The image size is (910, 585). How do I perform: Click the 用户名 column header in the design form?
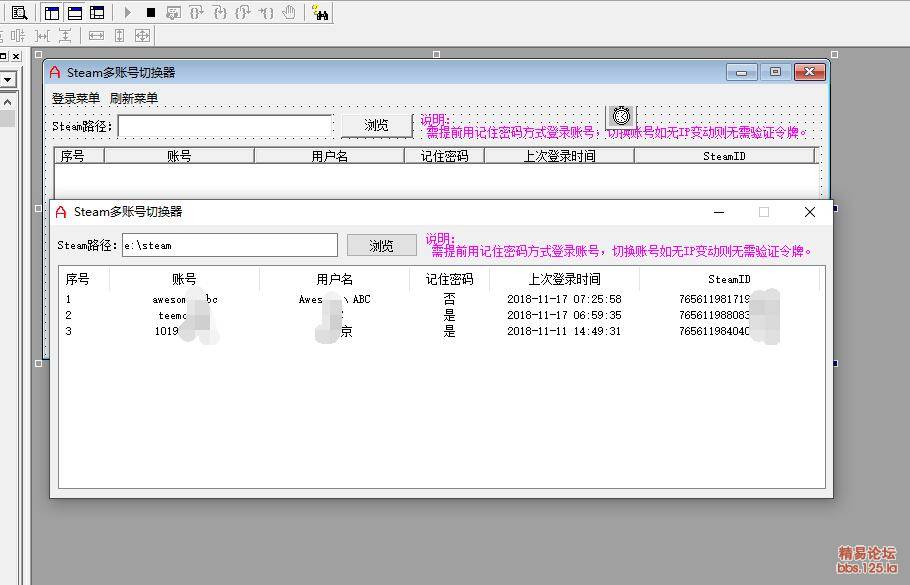point(329,156)
